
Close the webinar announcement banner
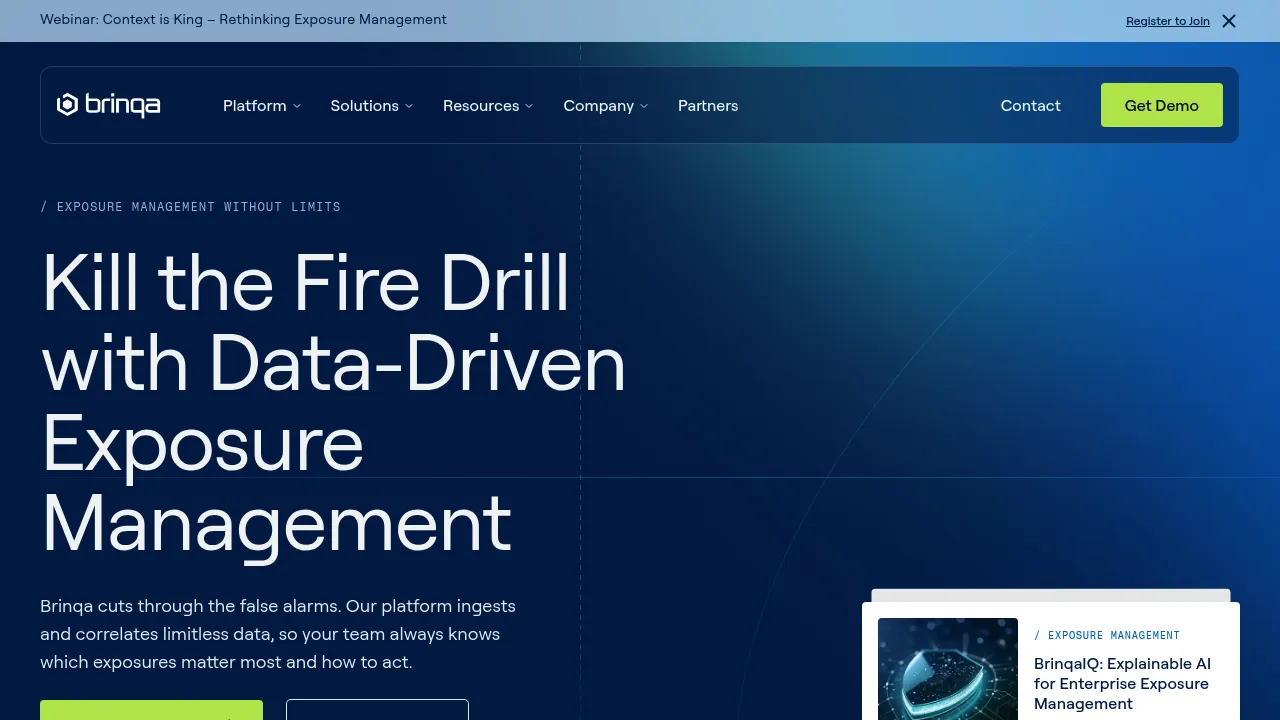point(1229,21)
